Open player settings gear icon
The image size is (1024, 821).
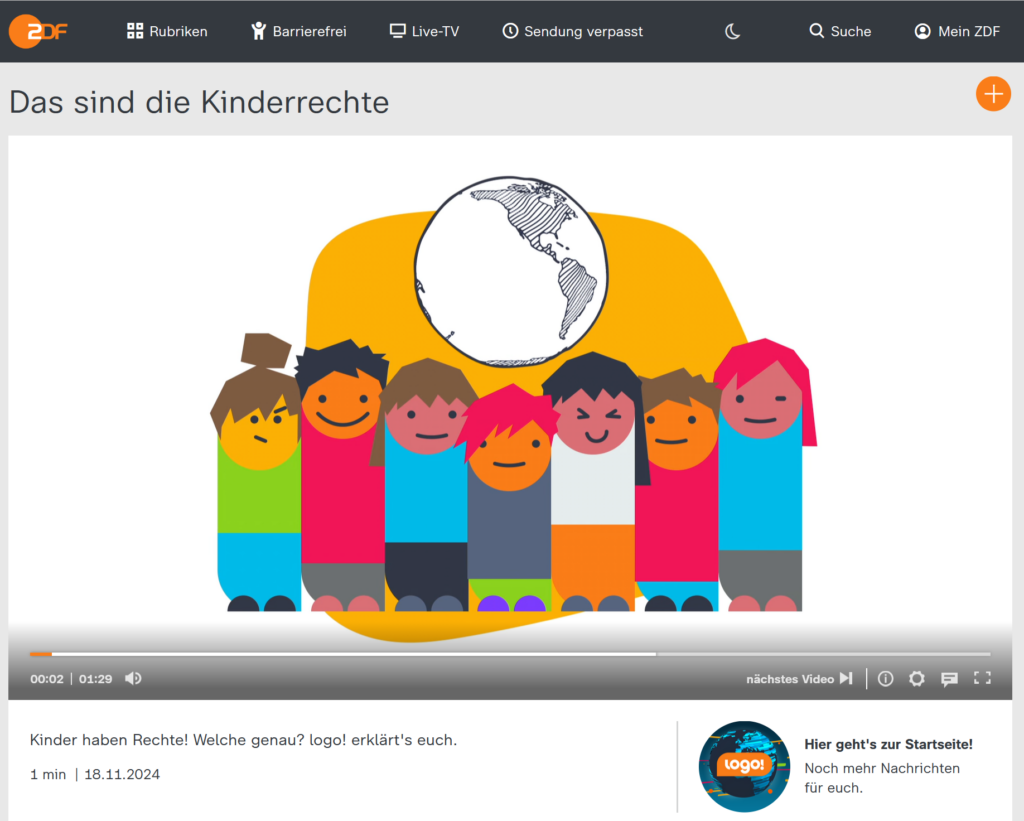pyautogui.click(x=916, y=678)
